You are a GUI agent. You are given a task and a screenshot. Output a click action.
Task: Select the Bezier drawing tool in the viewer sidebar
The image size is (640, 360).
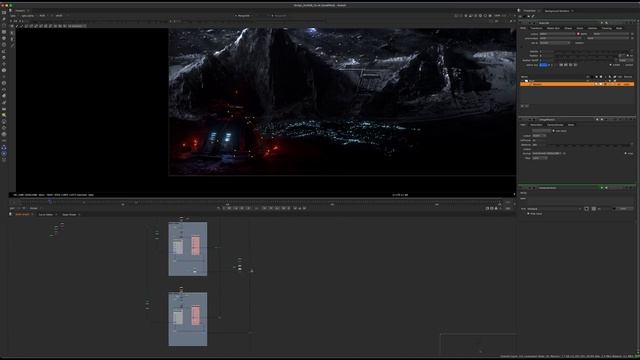(12, 39)
